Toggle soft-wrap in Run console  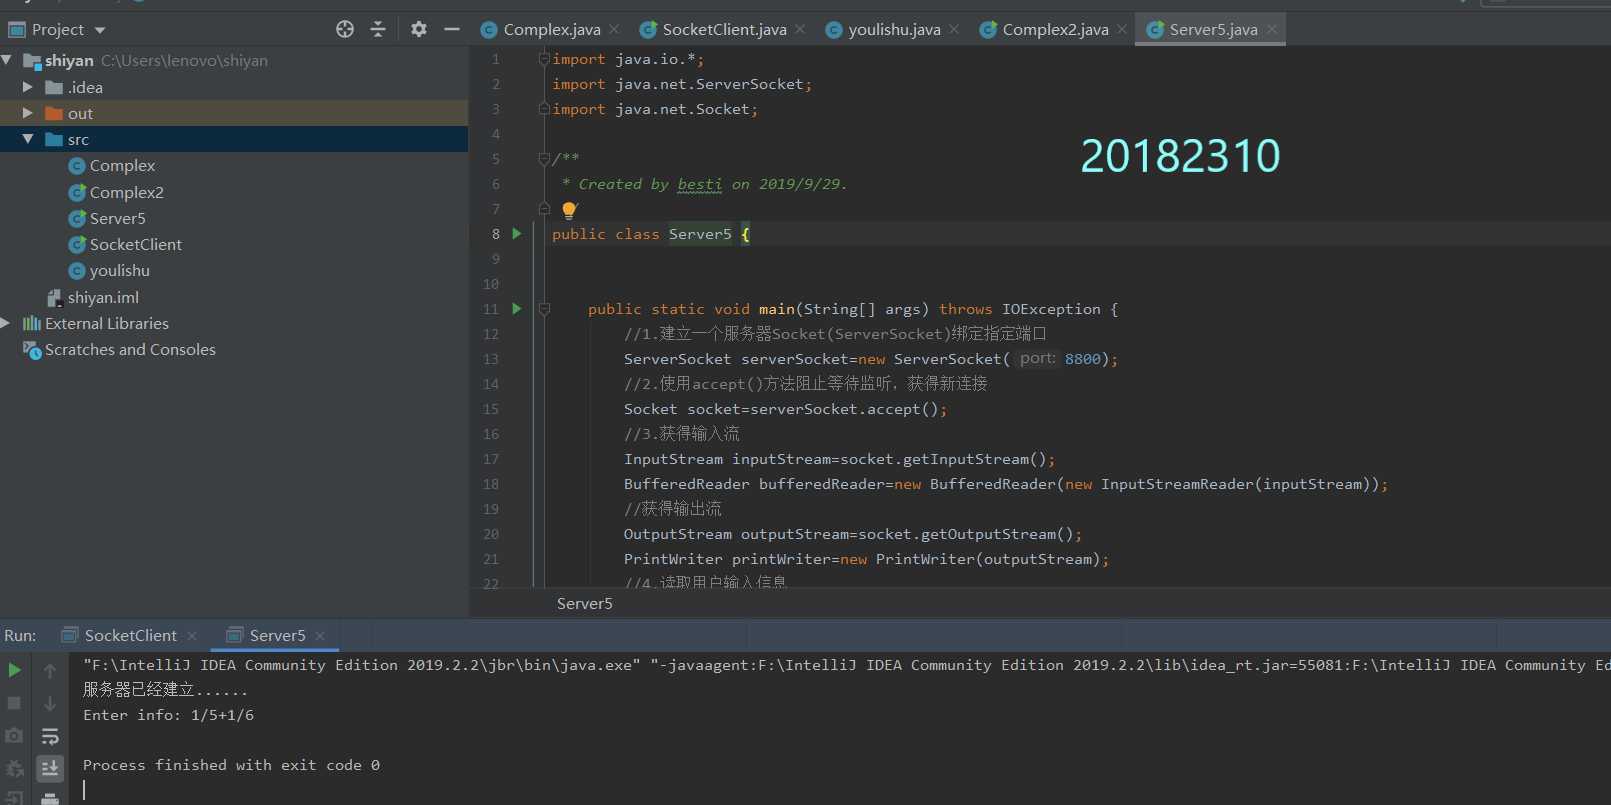50,736
